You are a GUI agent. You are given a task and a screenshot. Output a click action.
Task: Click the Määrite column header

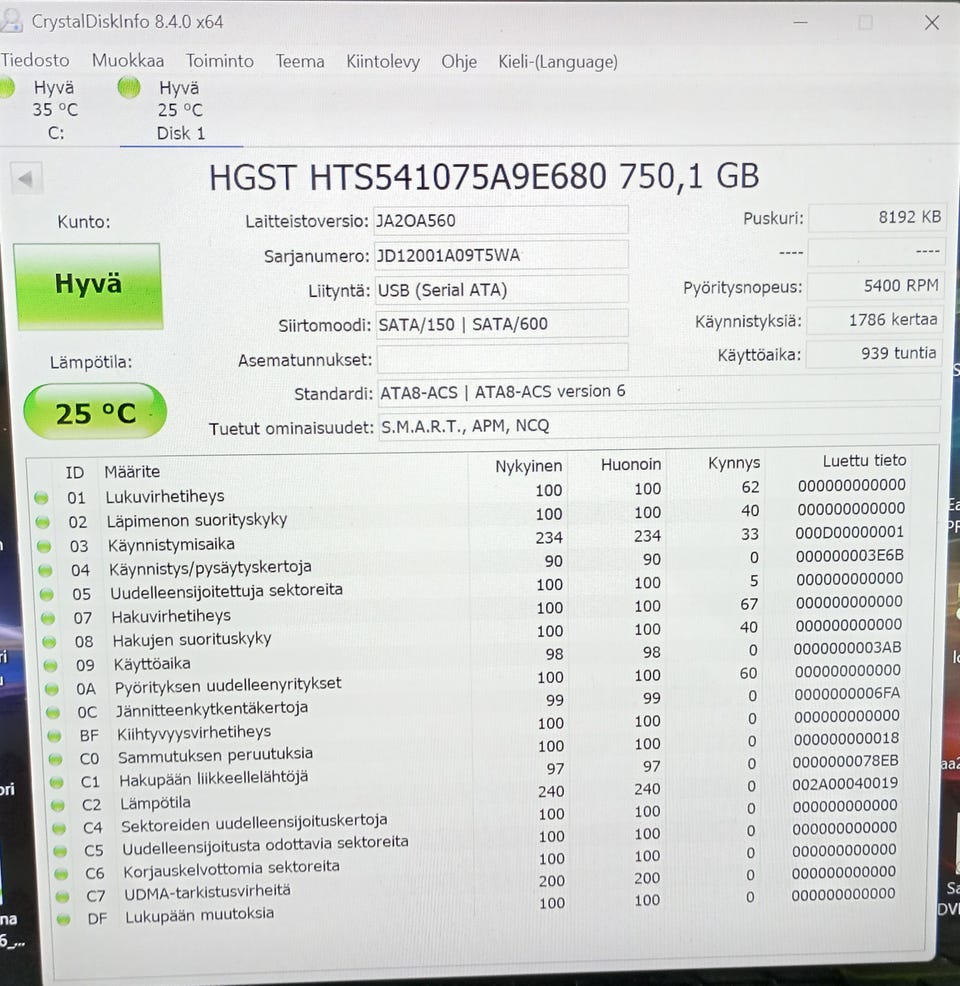(x=132, y=472)
